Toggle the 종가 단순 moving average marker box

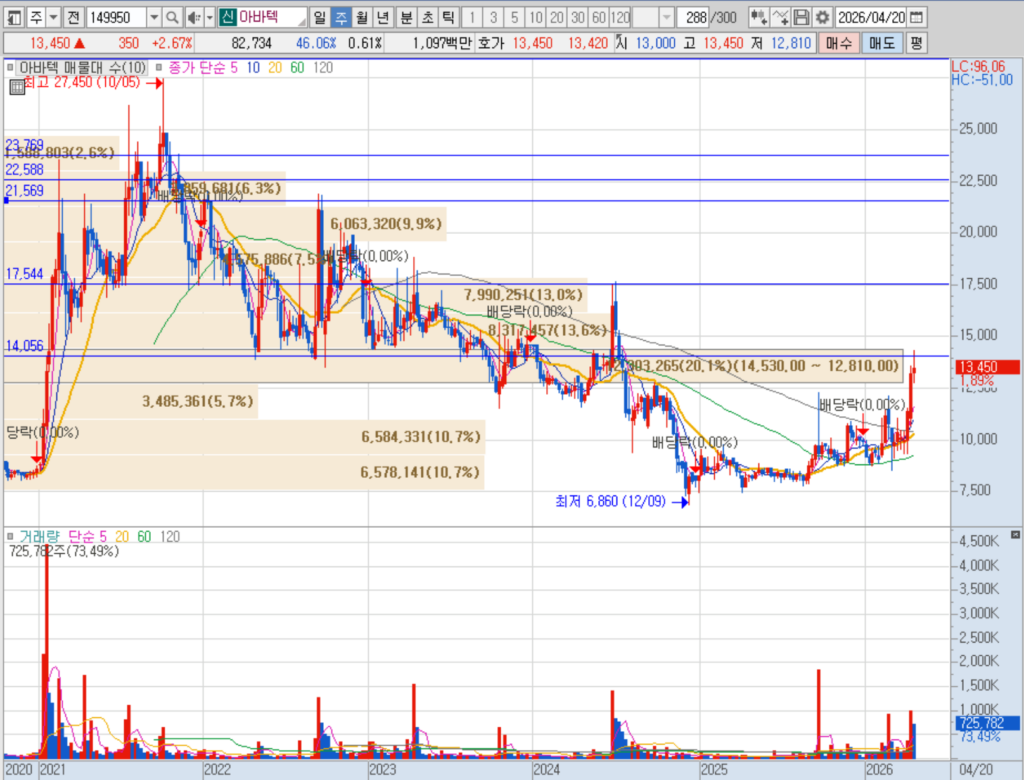(x=159, y=67)
